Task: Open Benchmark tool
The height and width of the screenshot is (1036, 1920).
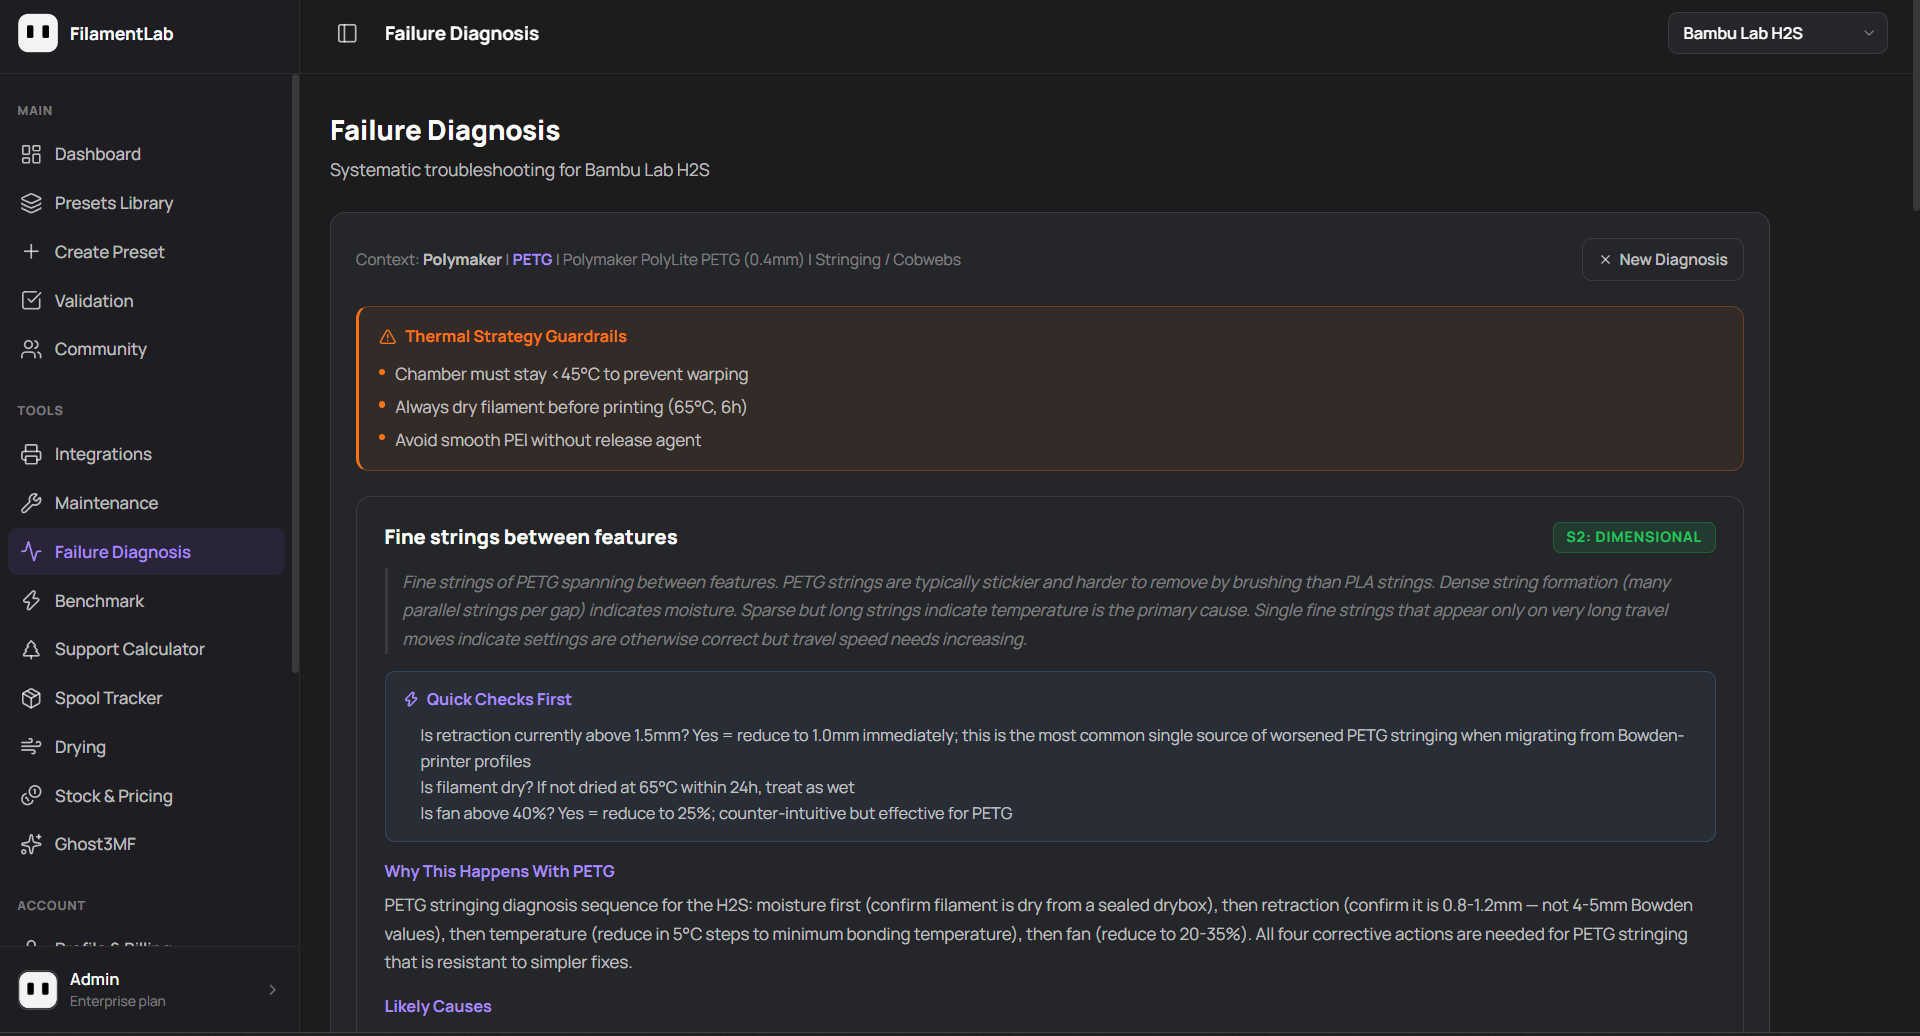Action: (x=146, y=601)
